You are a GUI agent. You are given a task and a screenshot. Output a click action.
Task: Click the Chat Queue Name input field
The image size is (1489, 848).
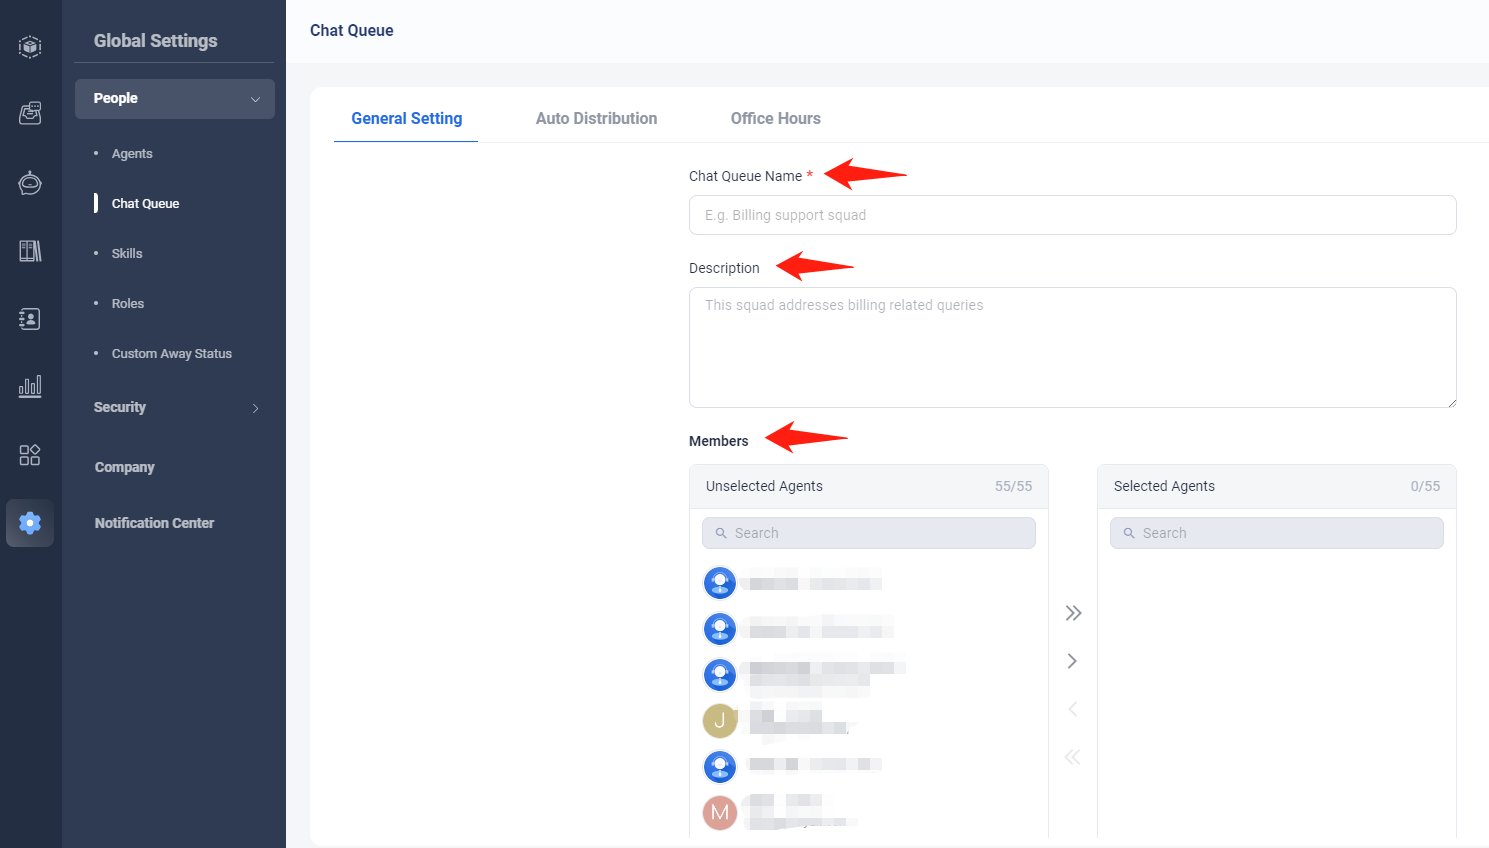tap(1072, 215)
